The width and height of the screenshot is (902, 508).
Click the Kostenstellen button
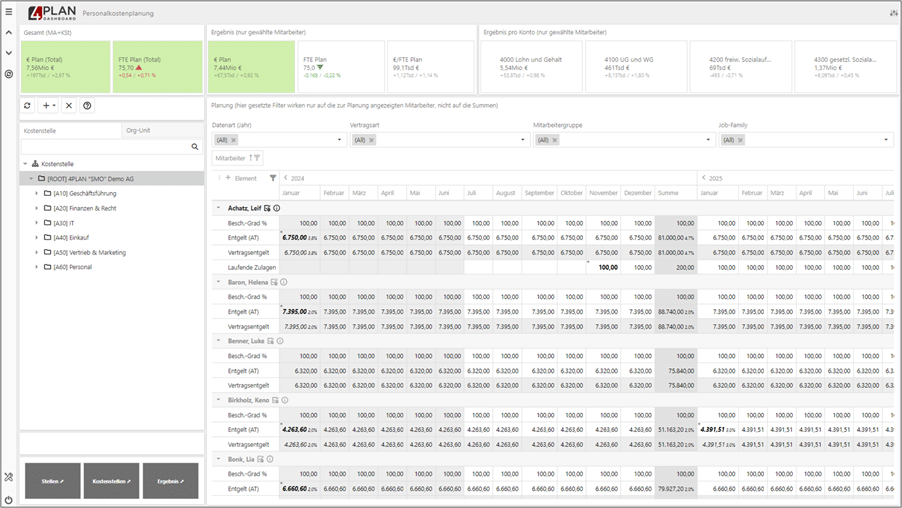tap(112, 481)
